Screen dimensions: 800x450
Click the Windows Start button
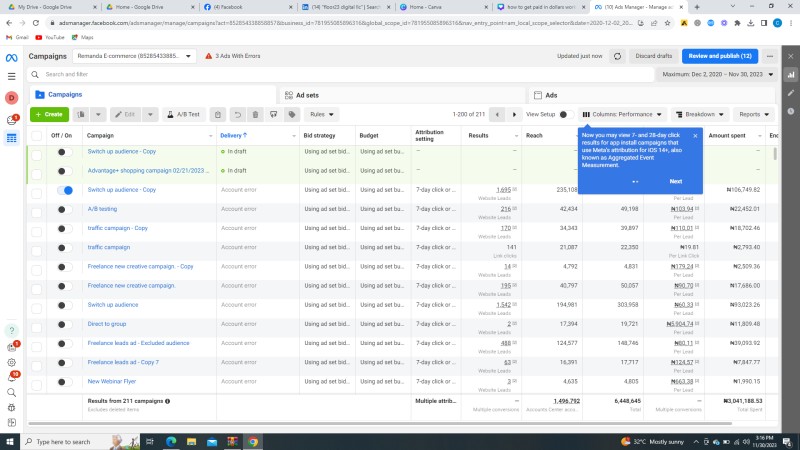10,442
